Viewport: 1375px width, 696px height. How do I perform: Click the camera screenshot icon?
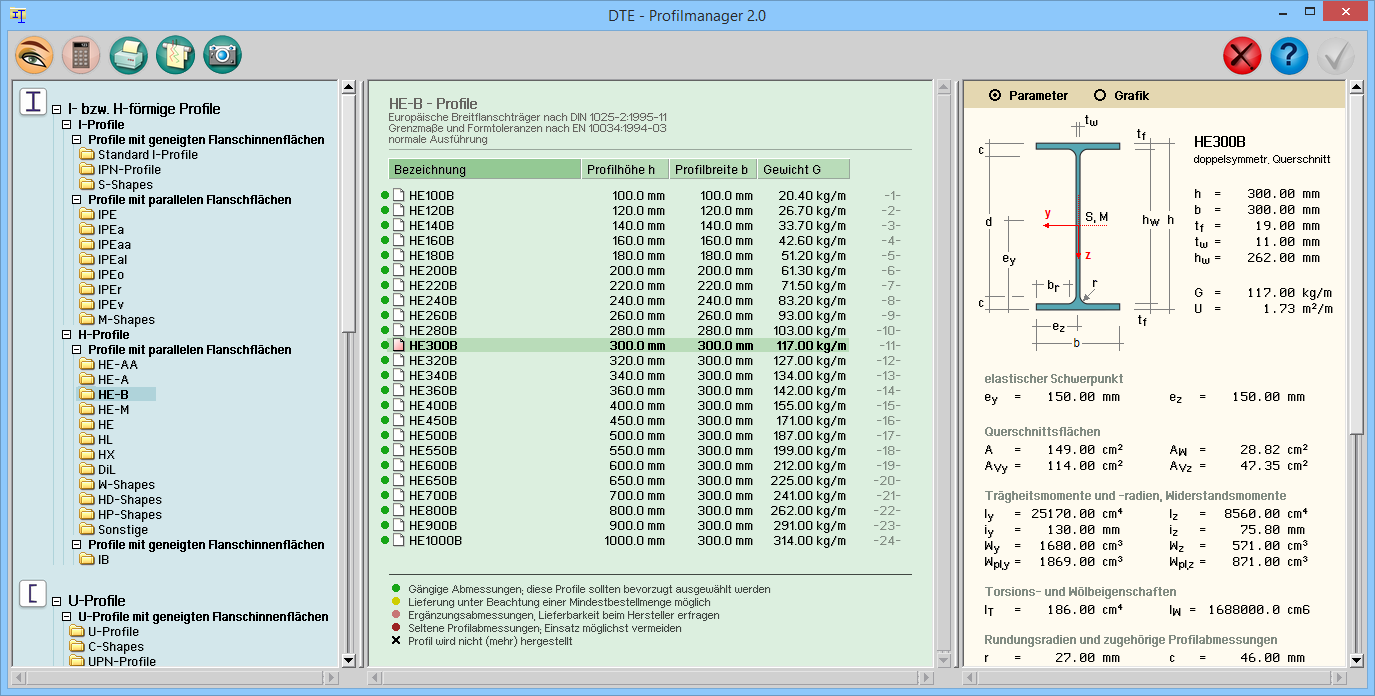(223, 55)
